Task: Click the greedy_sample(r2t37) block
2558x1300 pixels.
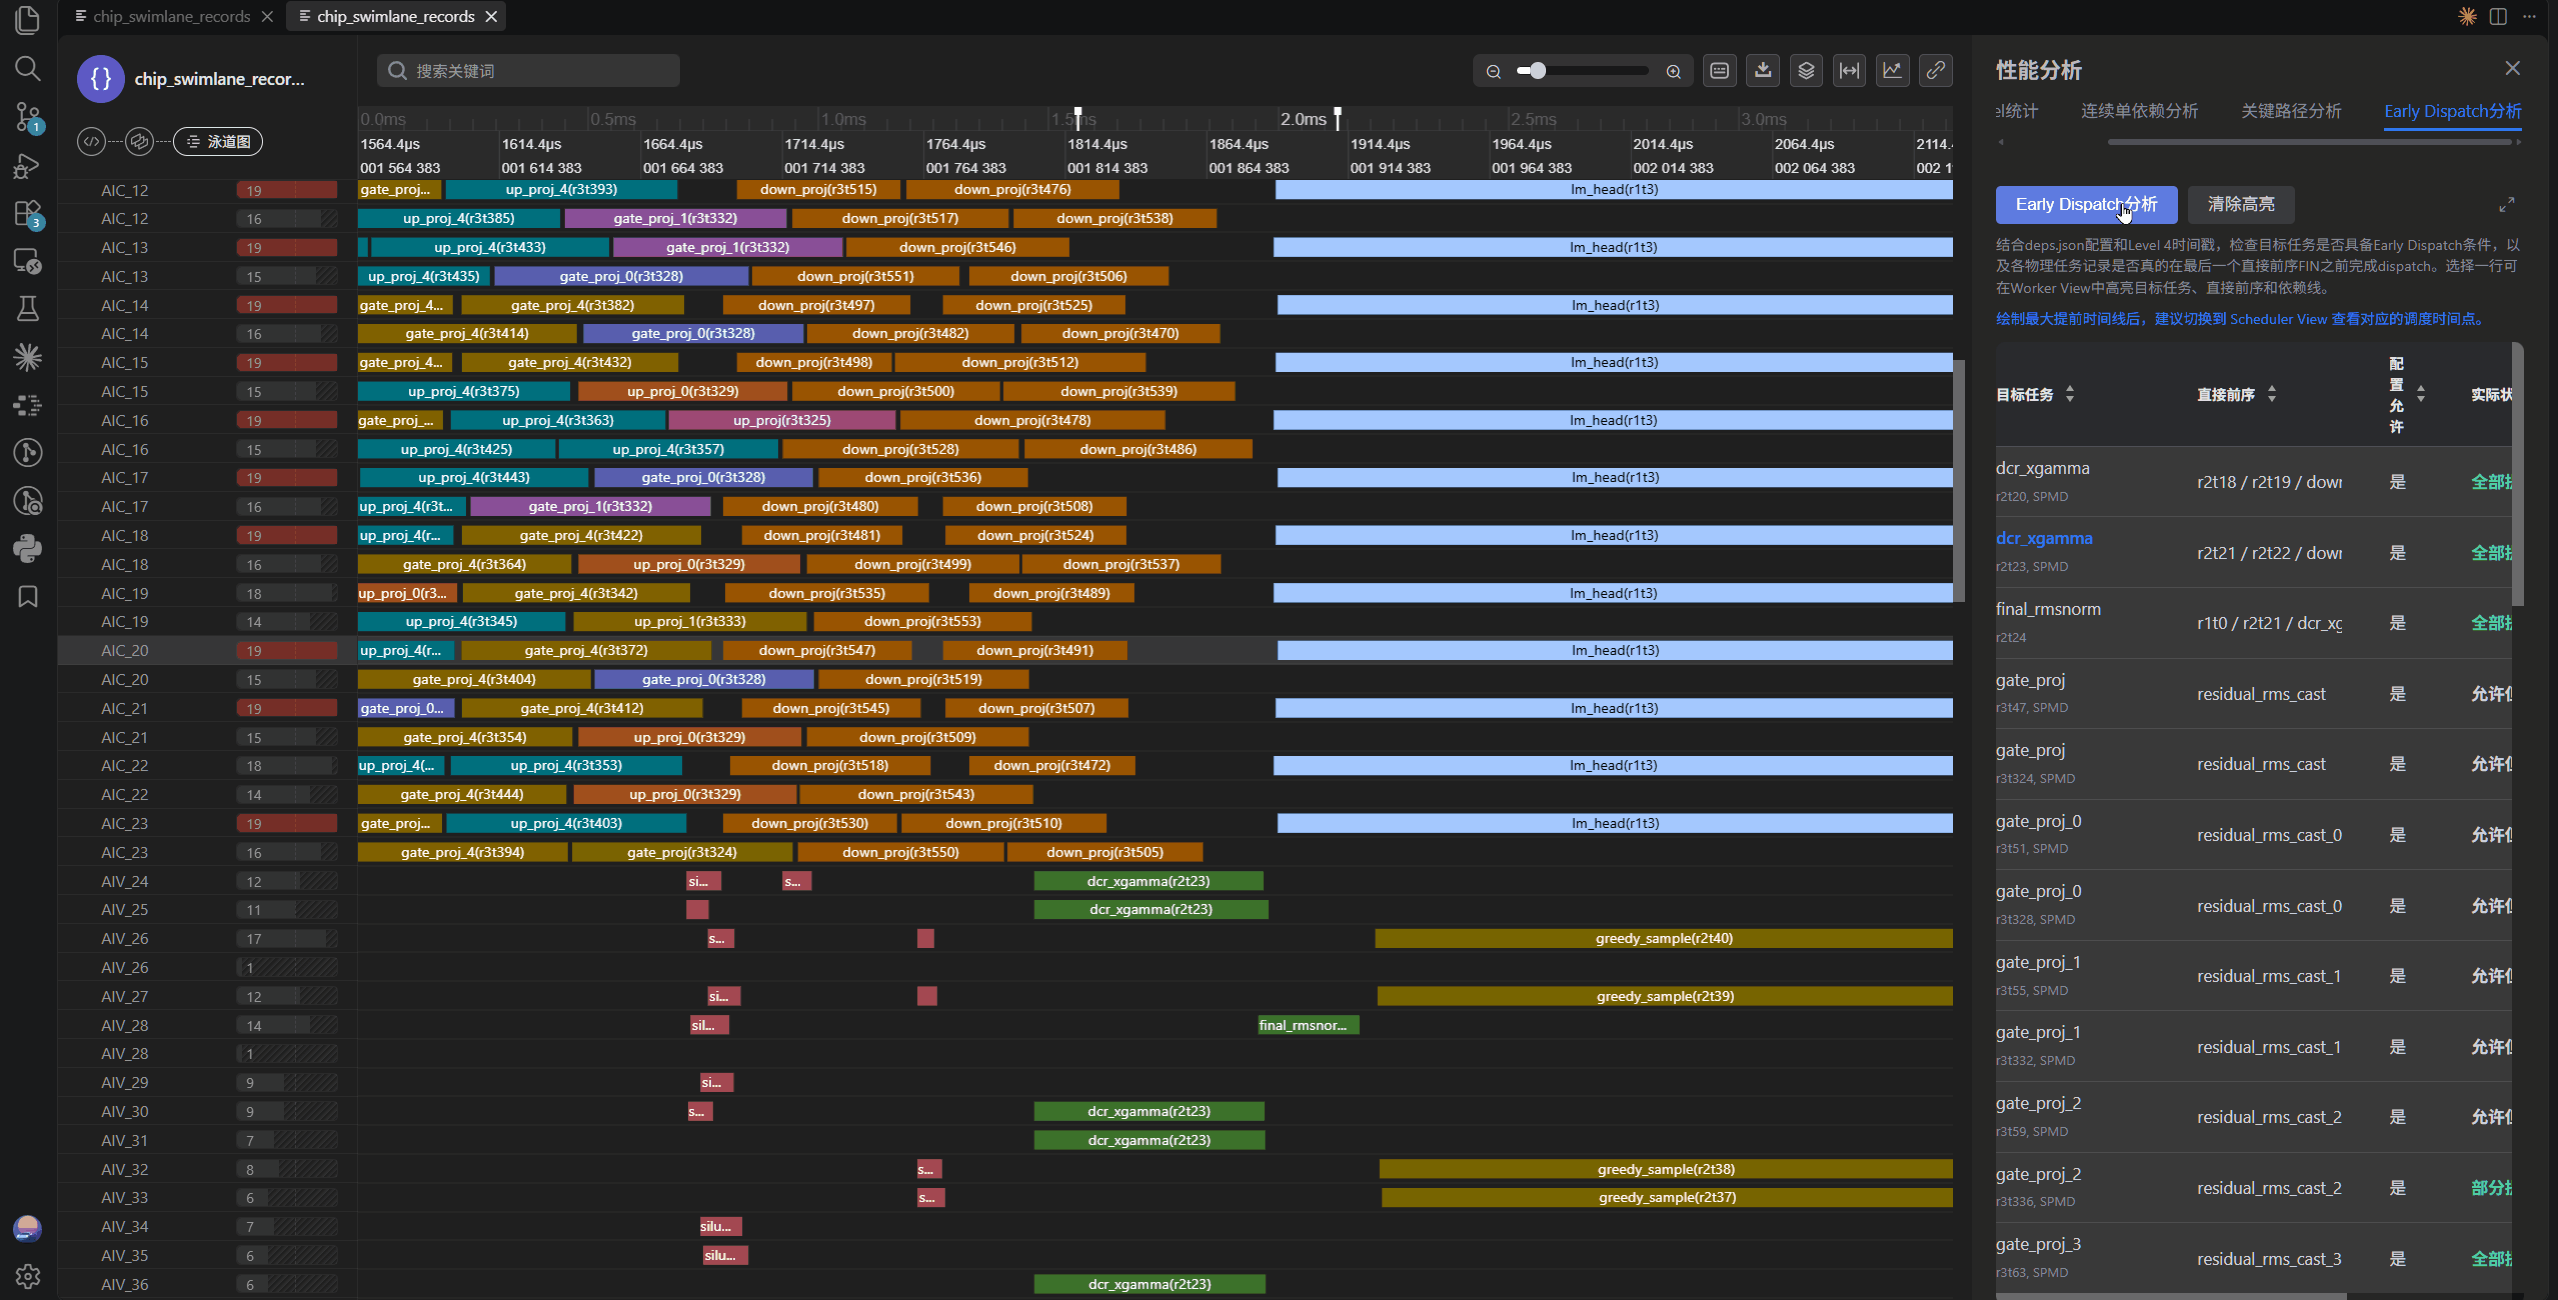Action: click(x=1667, y=1198)
